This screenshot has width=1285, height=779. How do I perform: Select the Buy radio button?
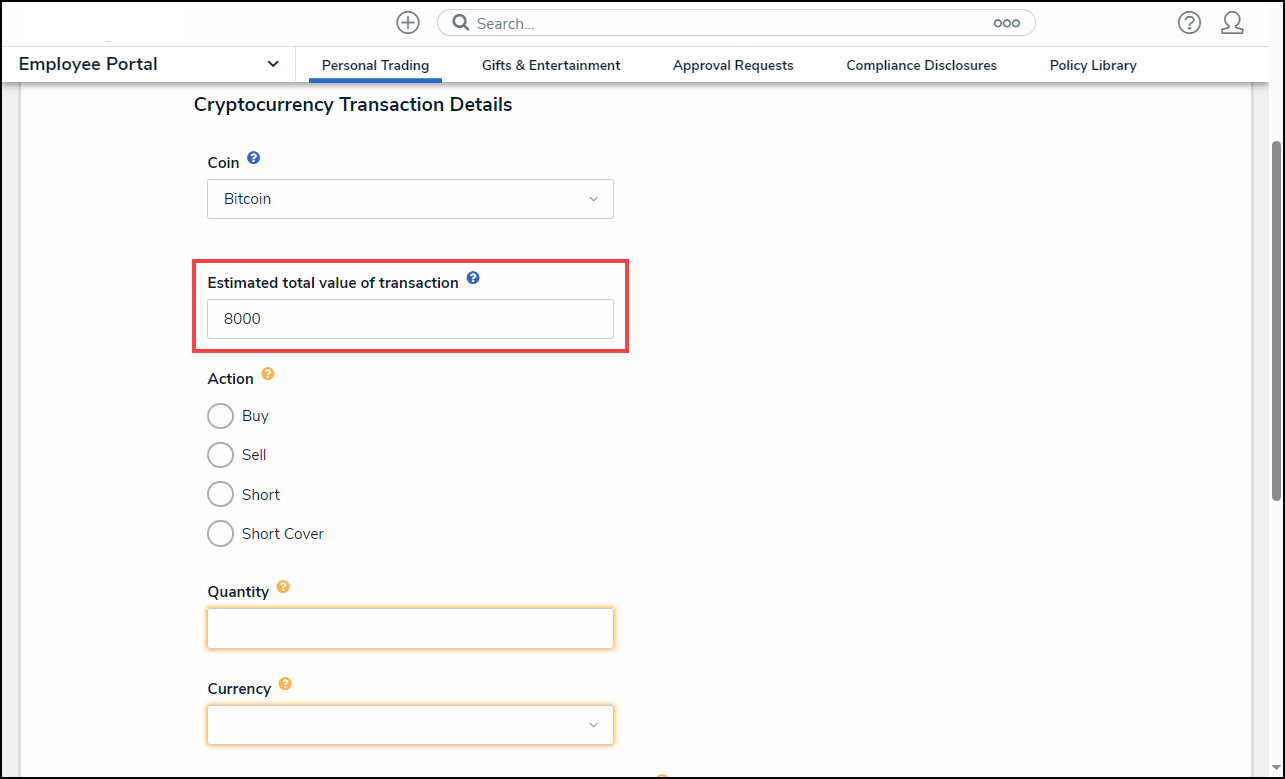pyautogui.click(x=220, y=416)
